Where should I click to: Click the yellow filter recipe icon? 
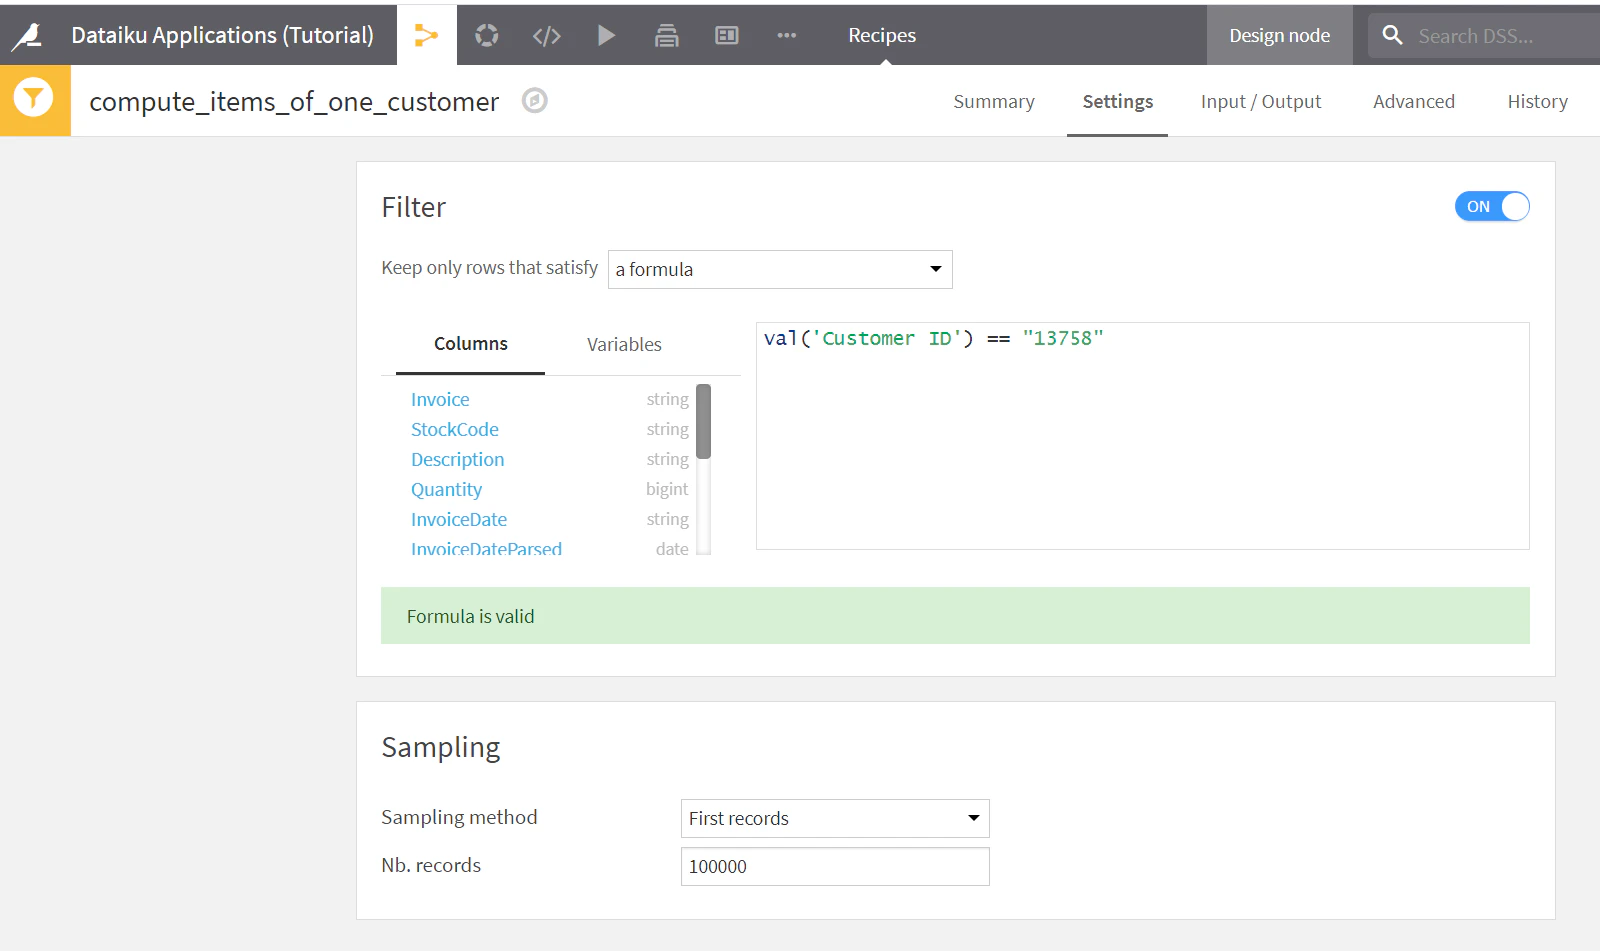coord(35,100)
